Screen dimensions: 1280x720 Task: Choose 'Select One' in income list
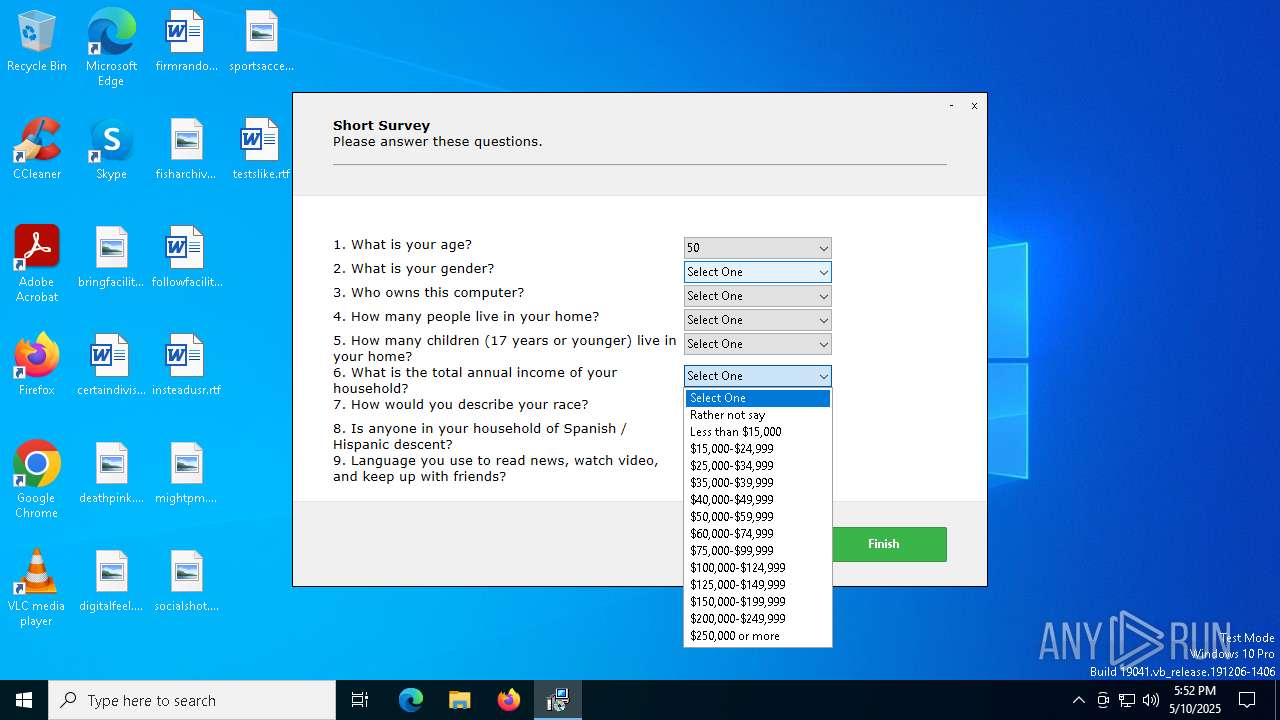coord(758,398)
